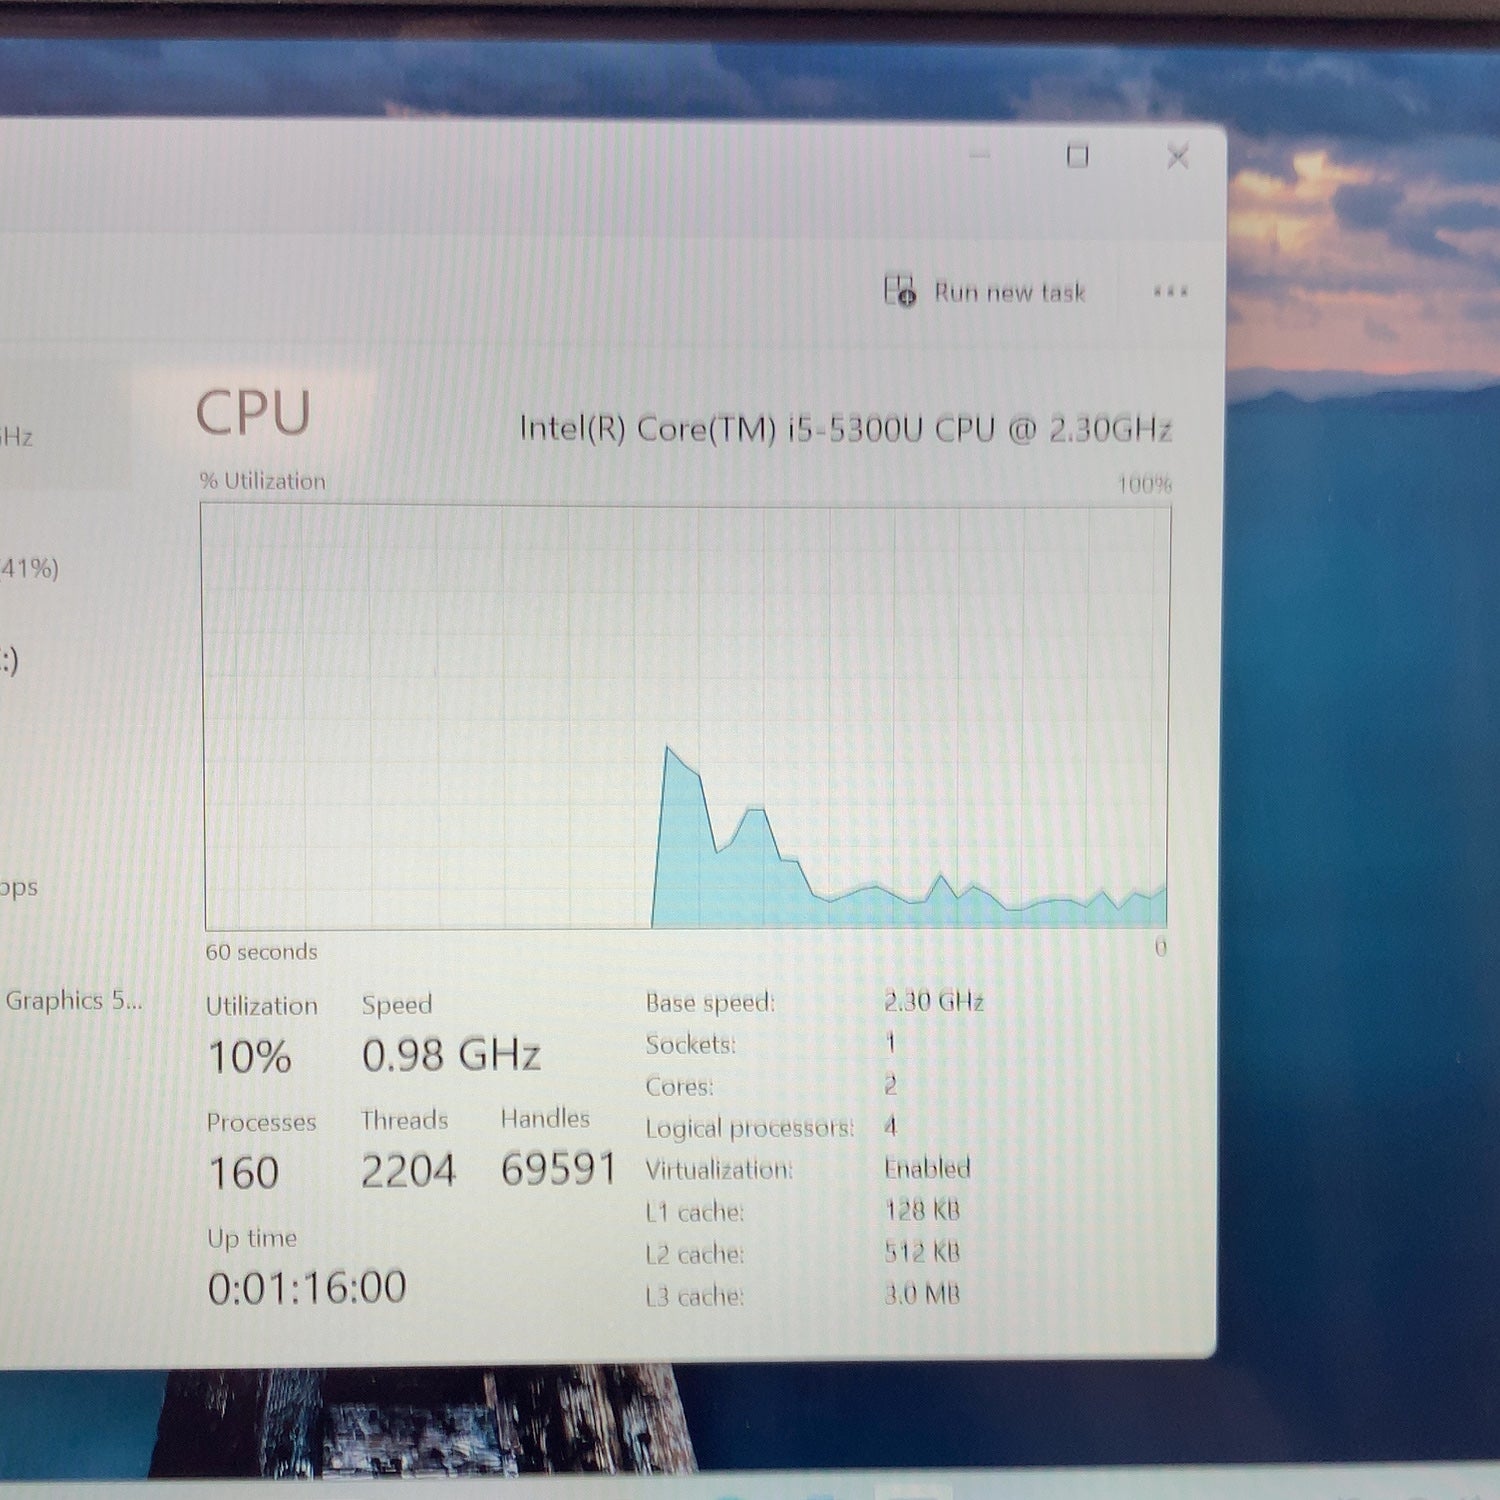Click the 100% graph scale label
Image resolution: width=1500 pixels, height=1500 pixels.
tap(1144, 485)
